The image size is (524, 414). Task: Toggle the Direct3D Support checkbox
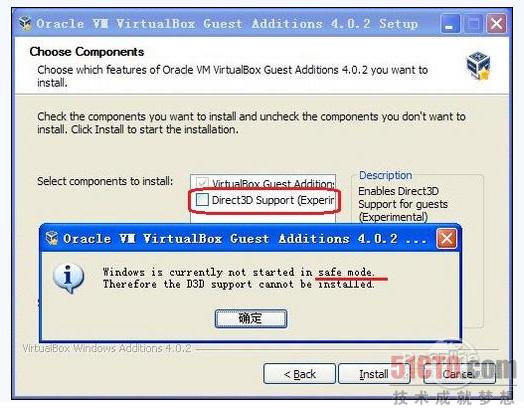tap(202, 199)
